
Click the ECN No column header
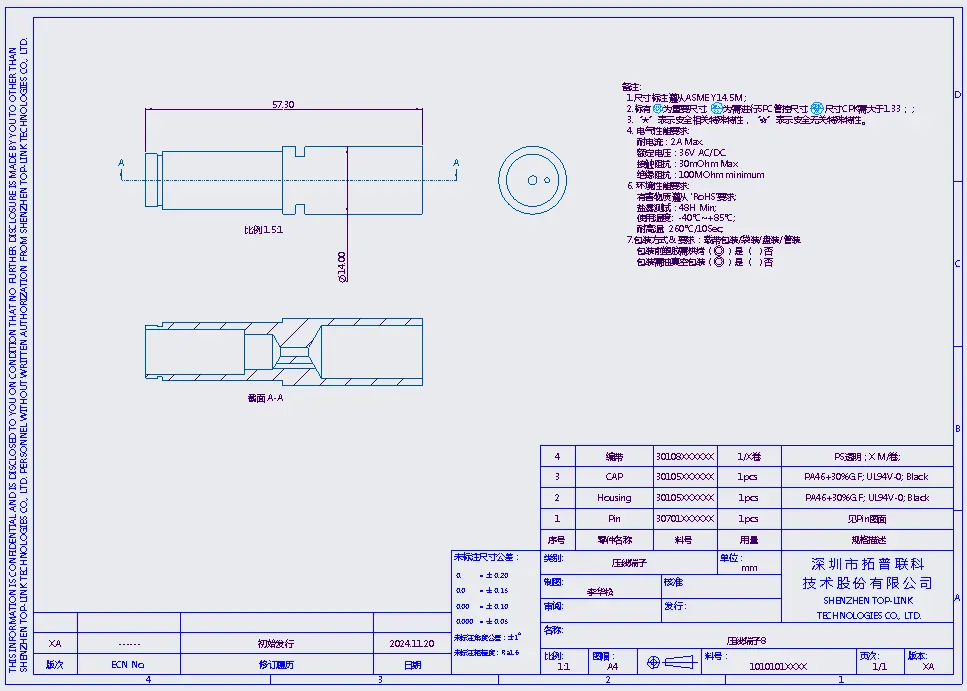click(128, 664)
